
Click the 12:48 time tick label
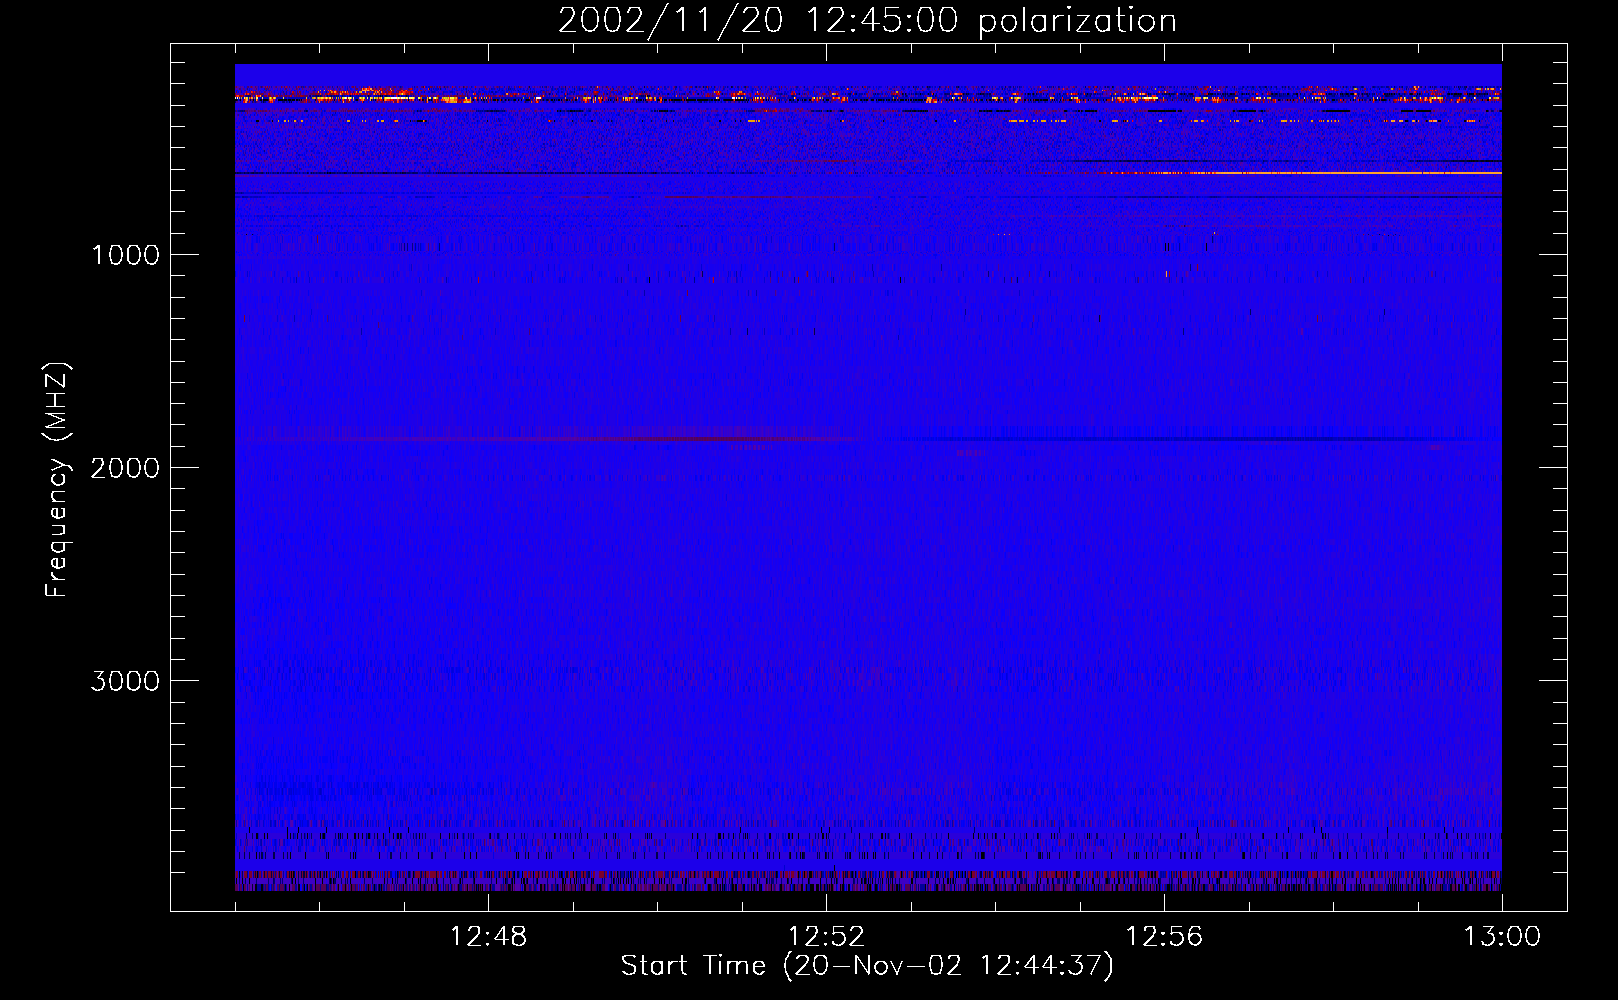pyautogui.click(x=488, y=937)
